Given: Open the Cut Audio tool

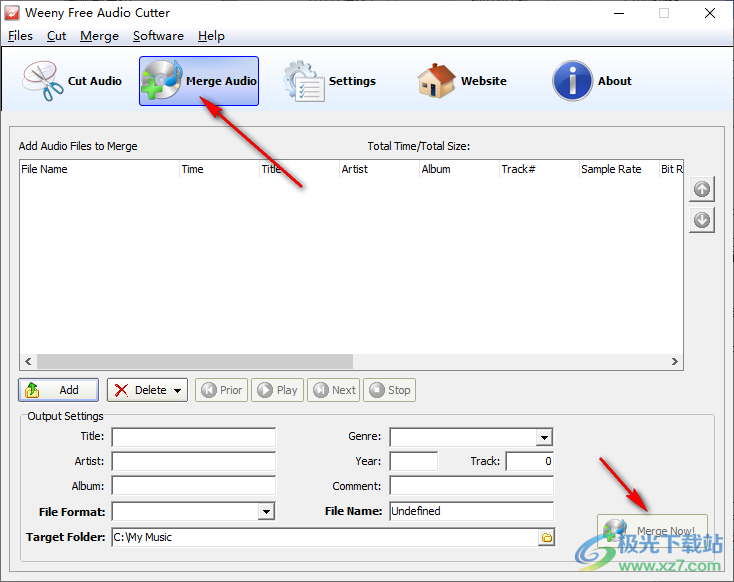Looking at the screenshot, I should tap(73, 81).
